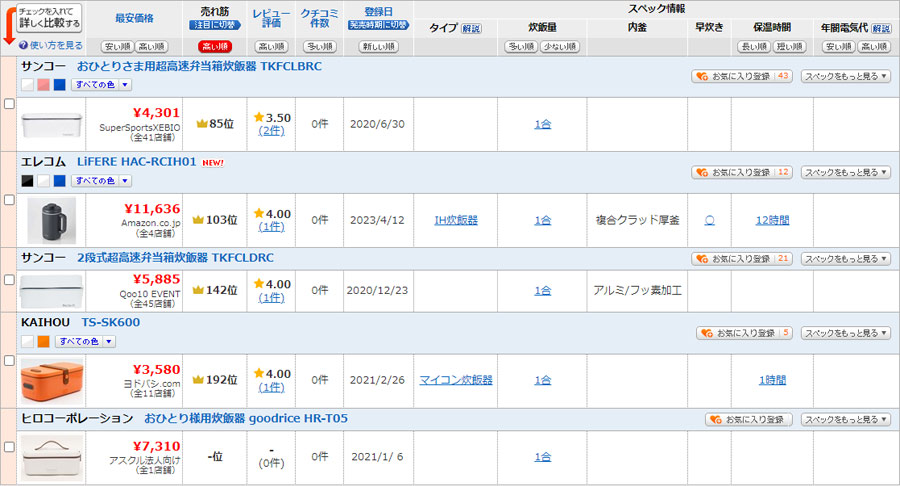
Task: Add LiFERE HAC-RCIH01 to favorites
Action: (x=742, y=172)
